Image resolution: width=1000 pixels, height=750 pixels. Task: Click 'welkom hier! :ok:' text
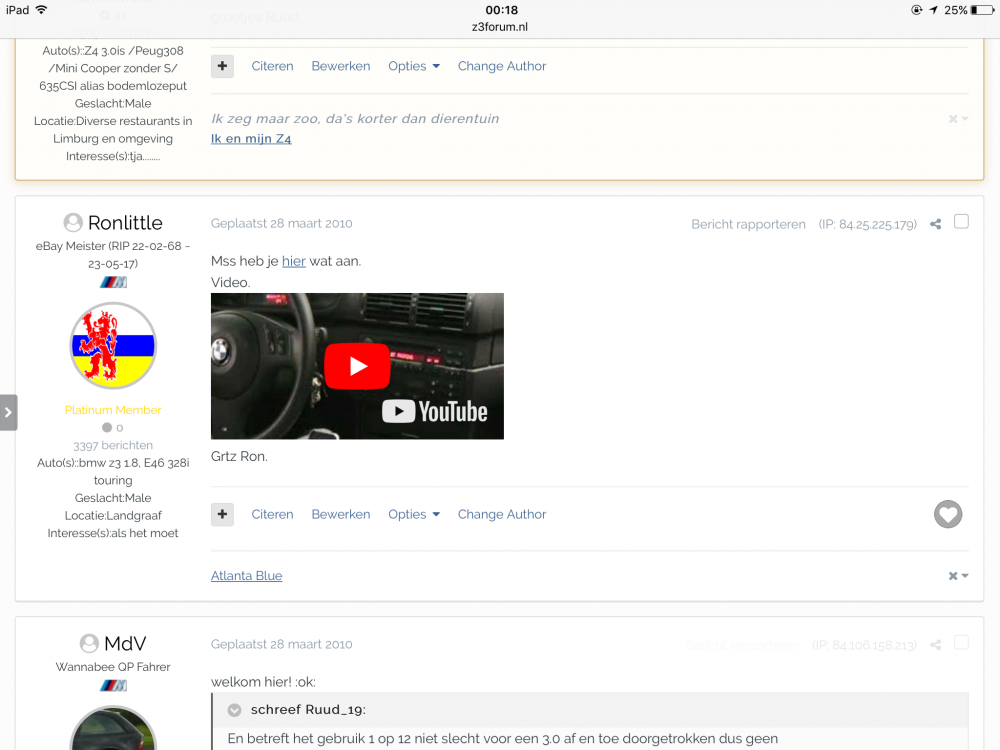[x=263, y=682]
